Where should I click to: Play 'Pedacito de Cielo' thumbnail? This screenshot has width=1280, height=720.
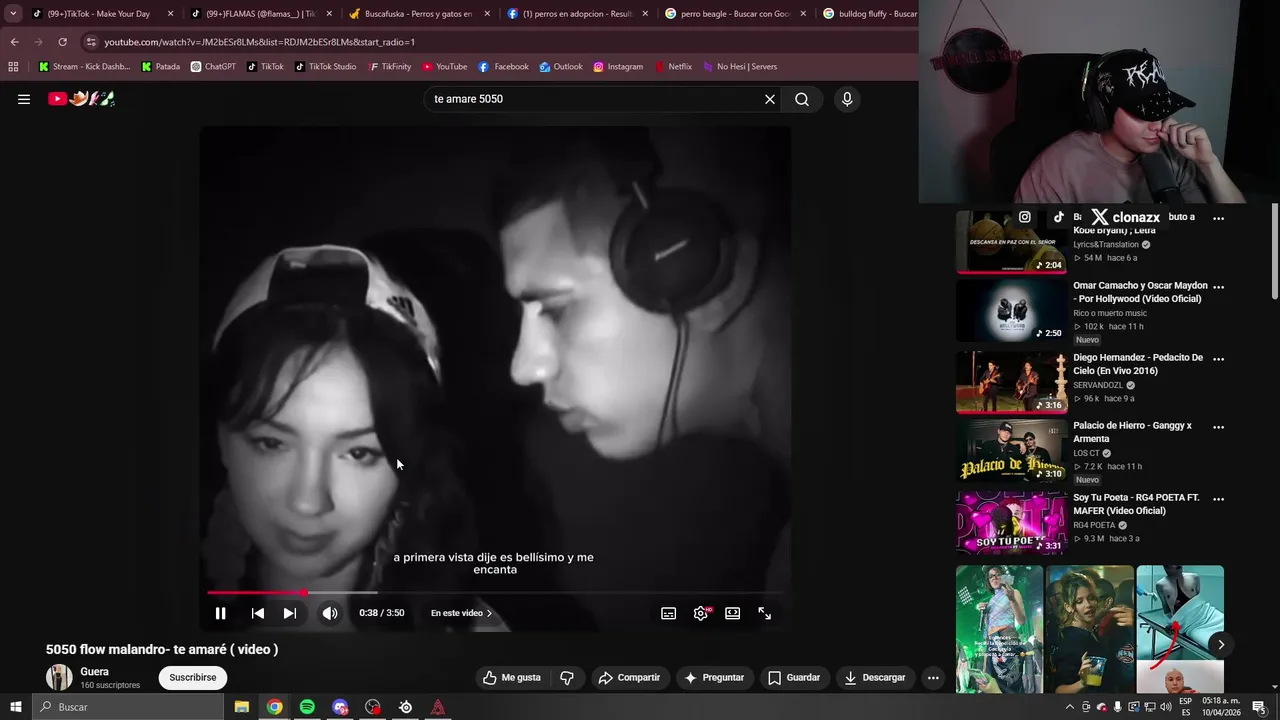(x=1011, y=382)
